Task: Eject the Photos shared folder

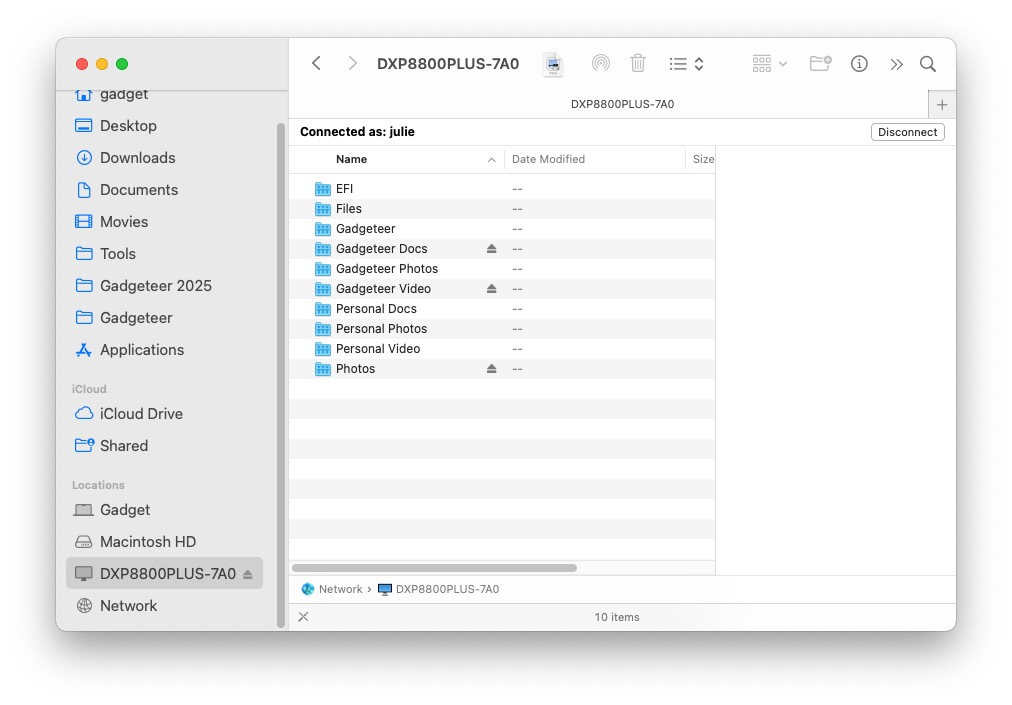Action: (x=491, y=369)
